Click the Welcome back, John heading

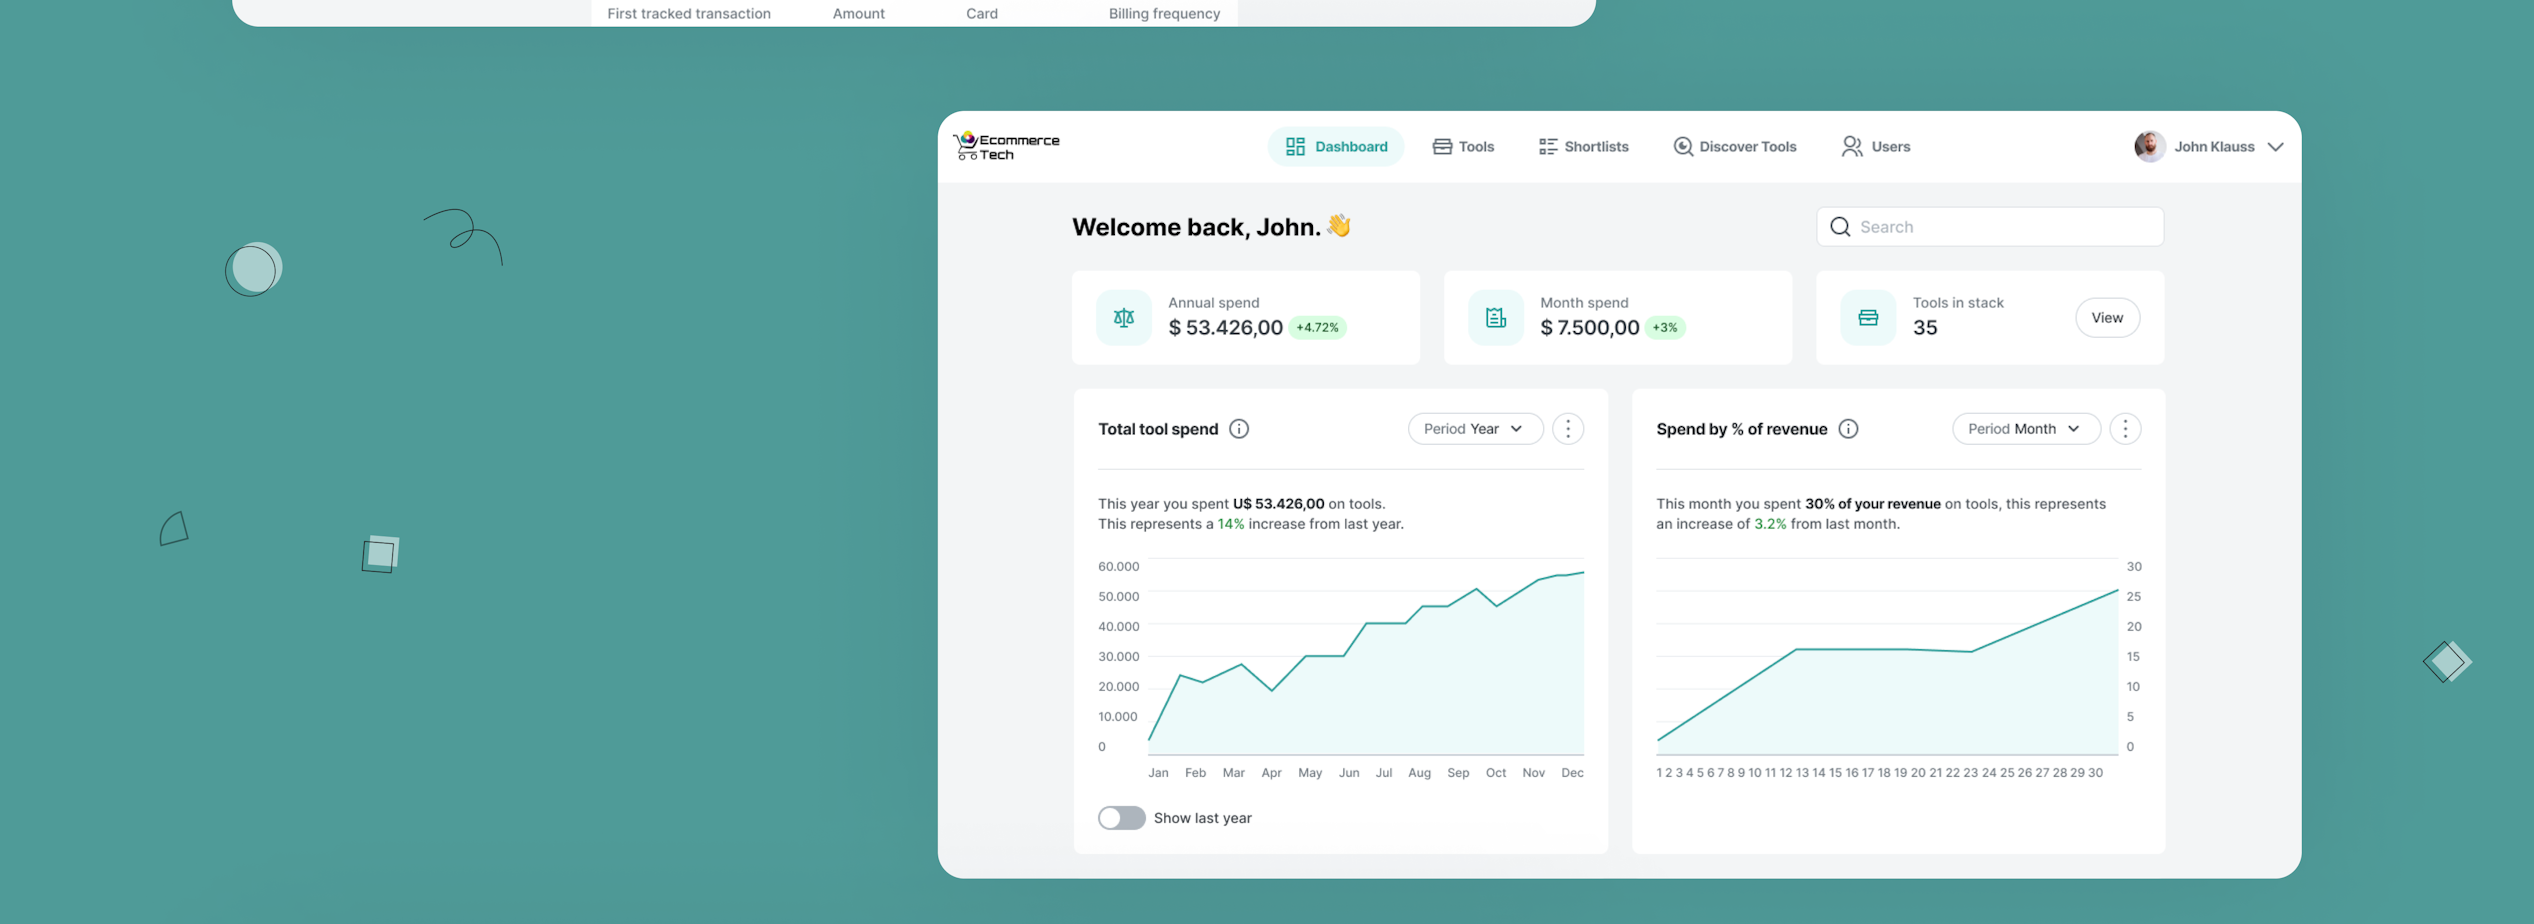pos(1211,227)
